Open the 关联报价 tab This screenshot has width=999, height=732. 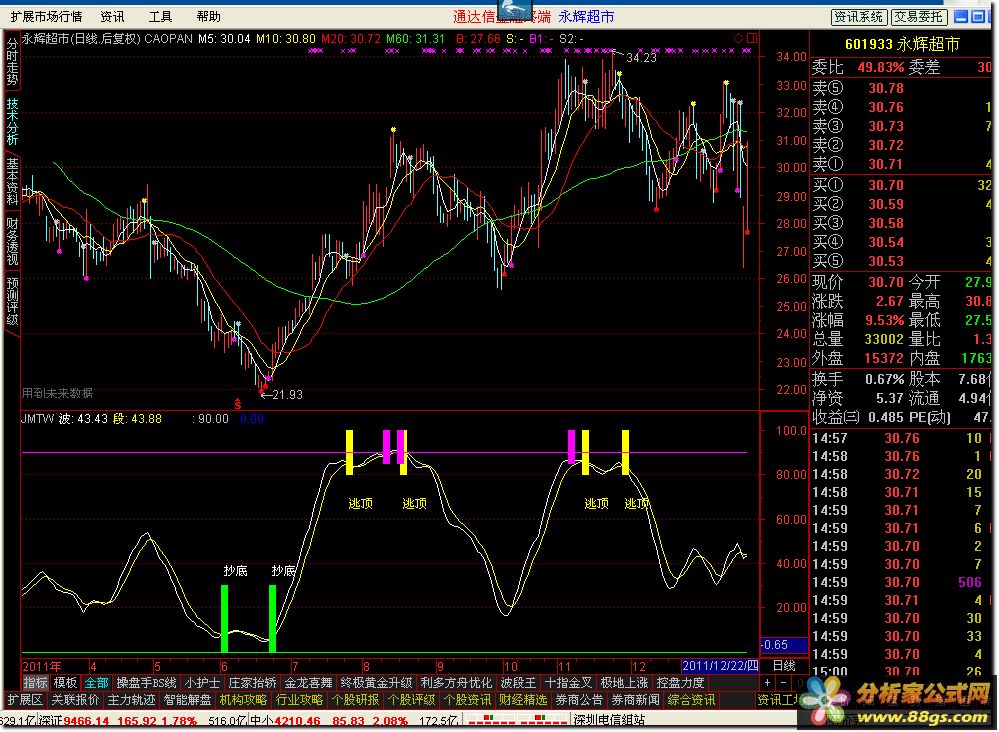point(75,700)
